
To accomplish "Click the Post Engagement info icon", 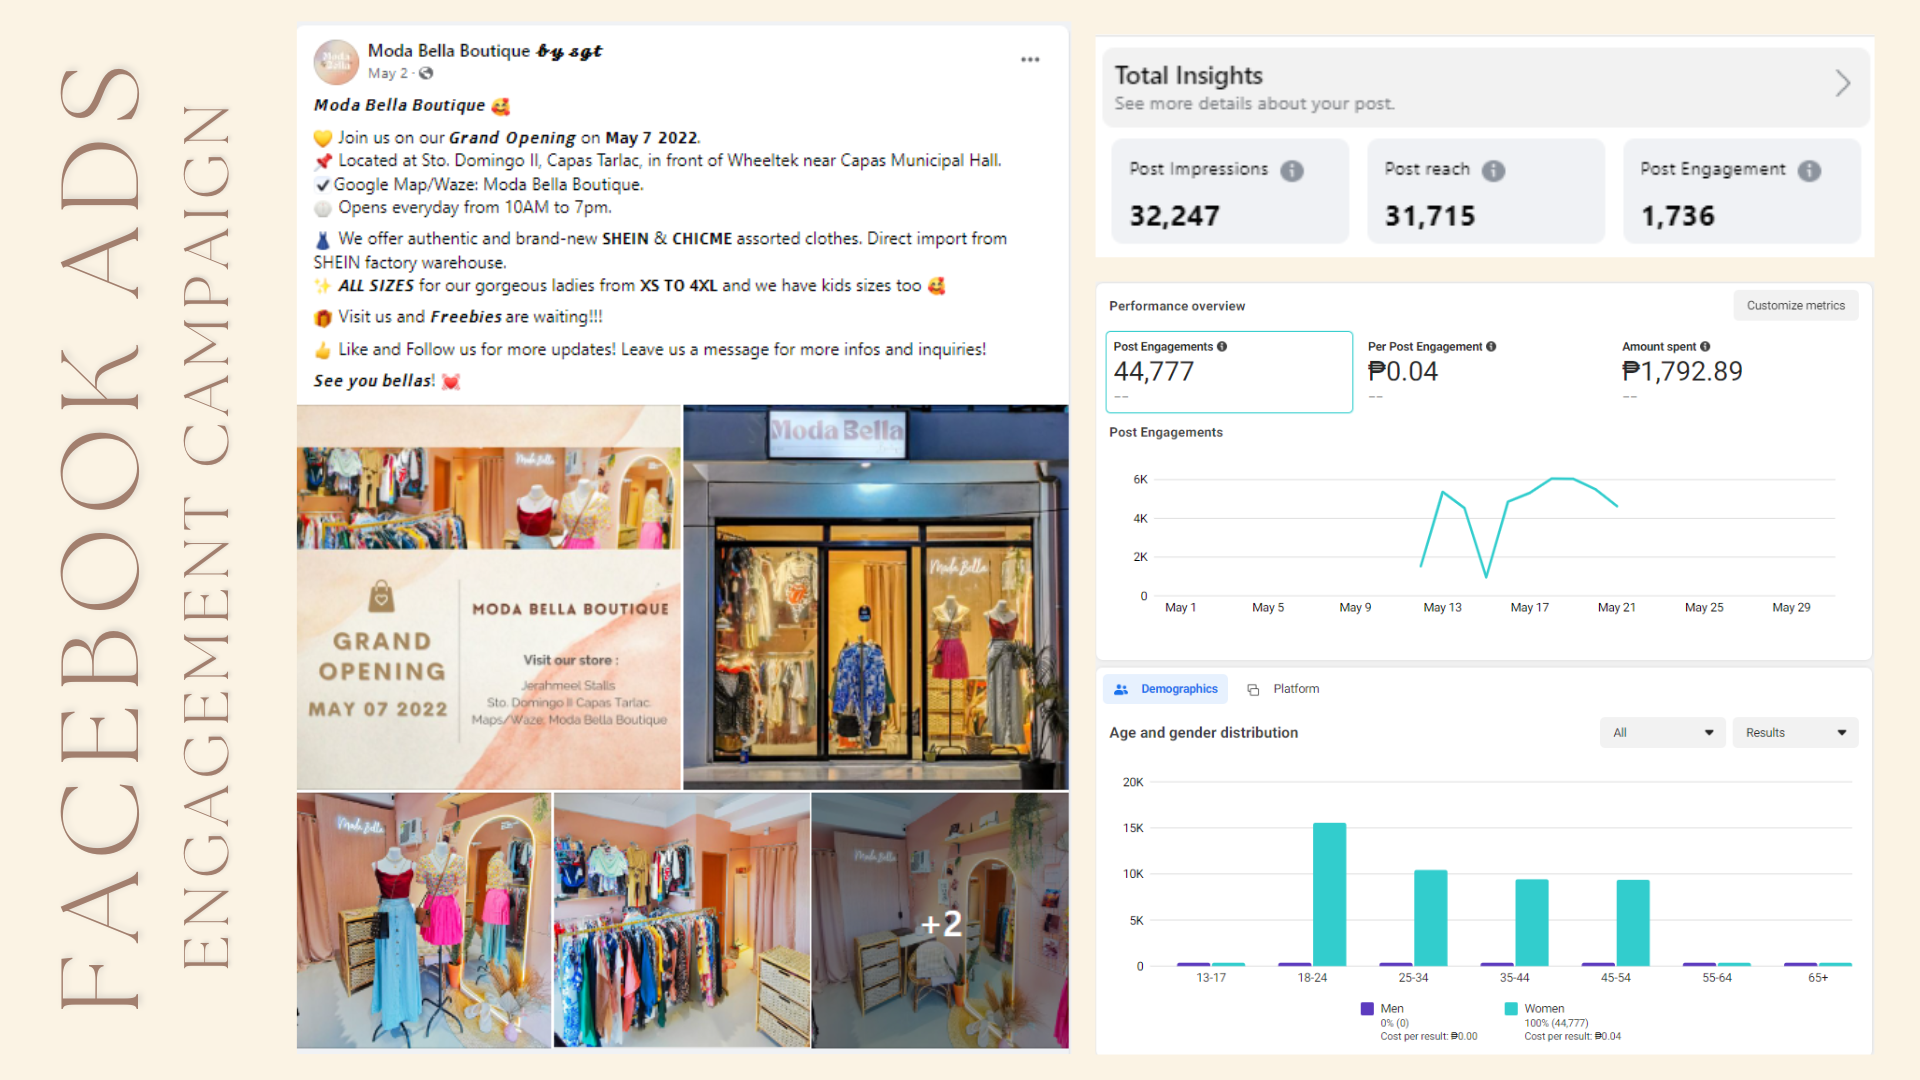I will pos(1809,171).
